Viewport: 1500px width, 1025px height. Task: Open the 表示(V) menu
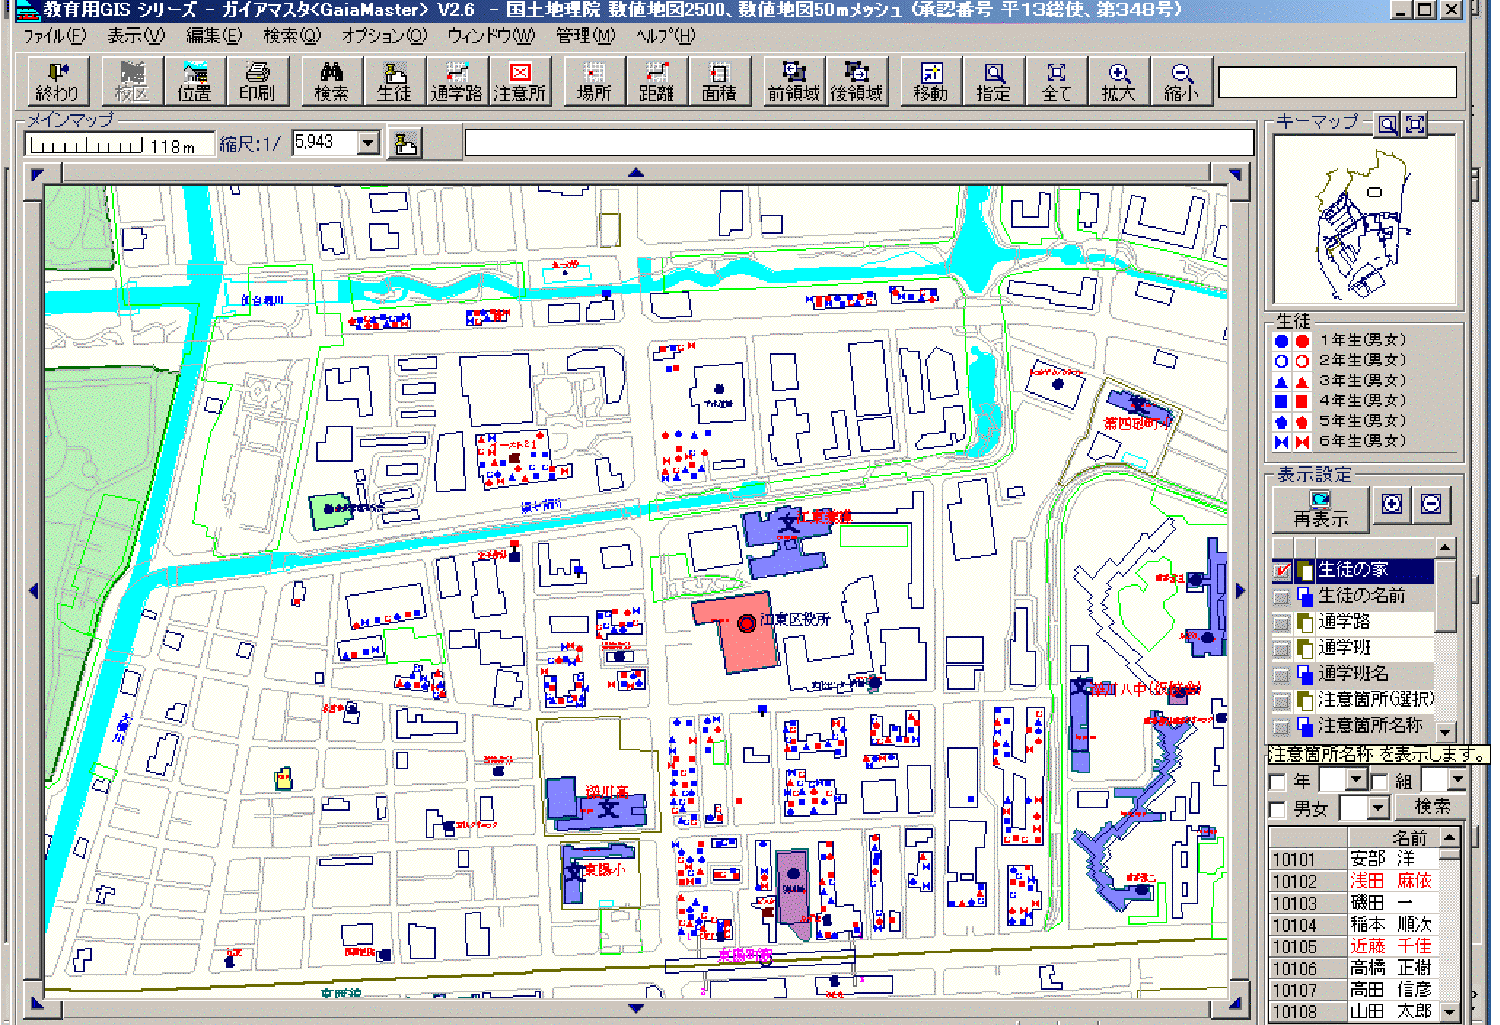(x=136, y=36)
